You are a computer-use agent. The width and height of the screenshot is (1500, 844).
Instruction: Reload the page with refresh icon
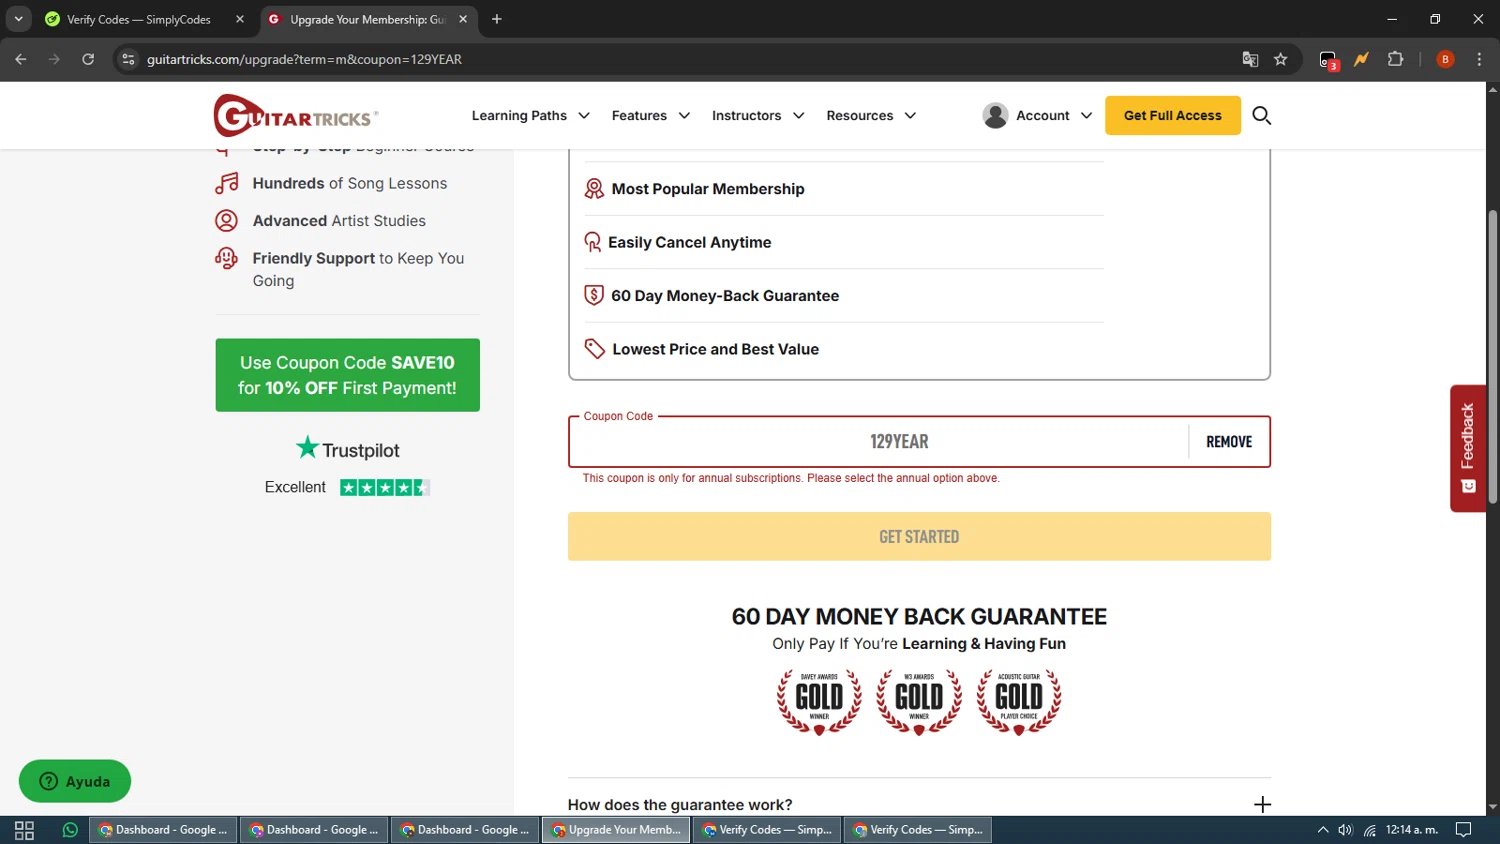pyautogui.click(x=88, y=59)
